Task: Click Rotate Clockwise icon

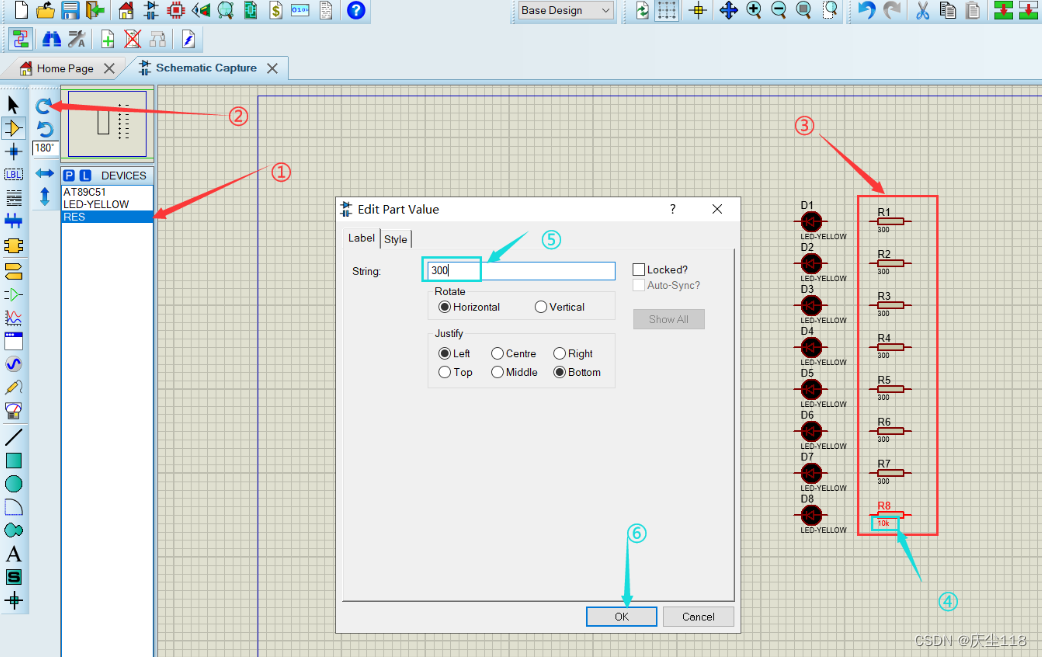Action: coord(44,106)
